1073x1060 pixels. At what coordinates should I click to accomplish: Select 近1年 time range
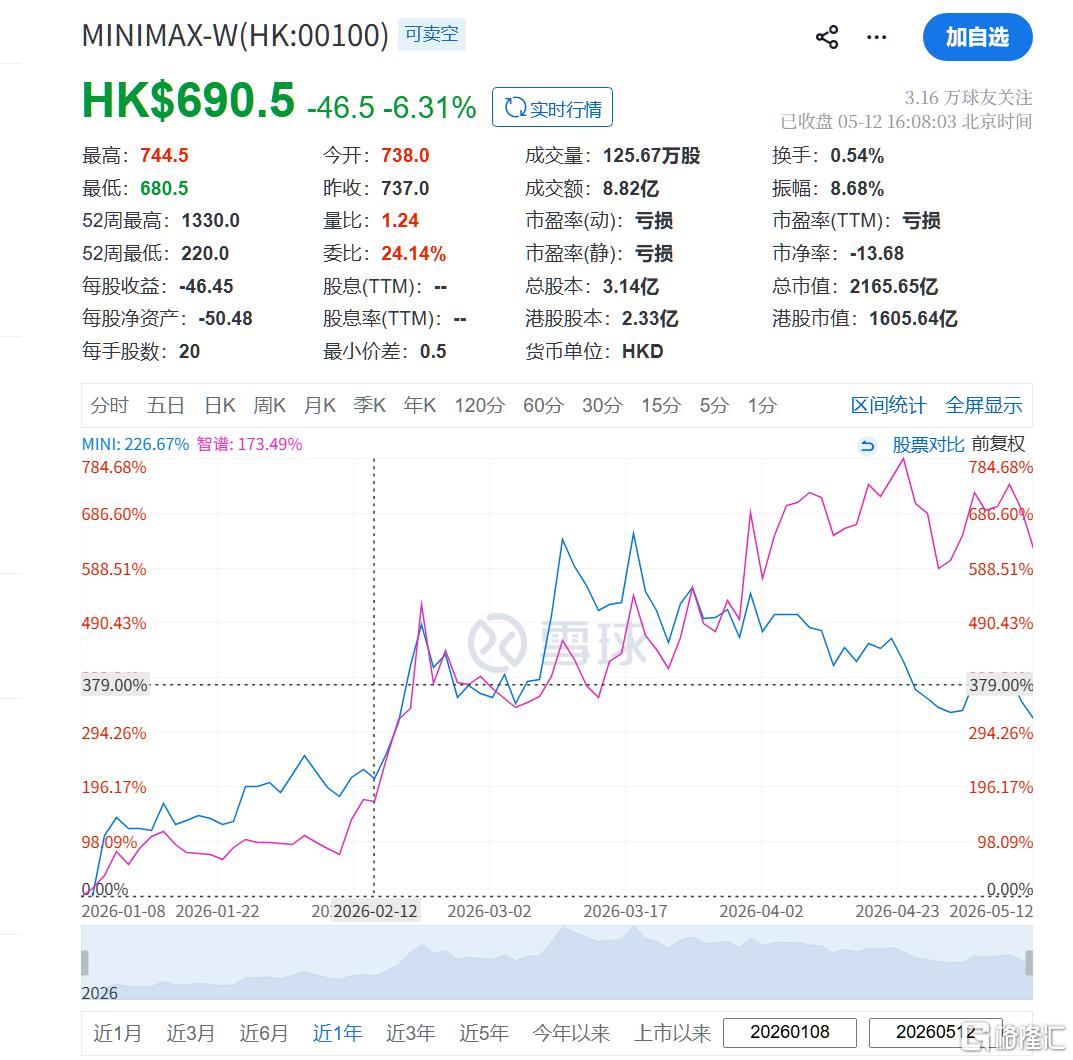337,1033
